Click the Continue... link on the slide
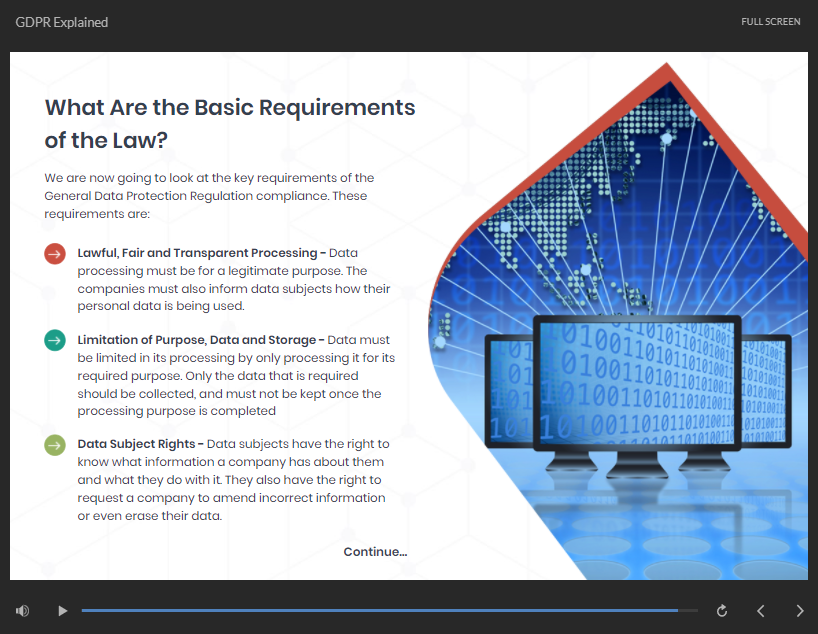The width and height of the screenshot is (818, 634). pos(375,552)
